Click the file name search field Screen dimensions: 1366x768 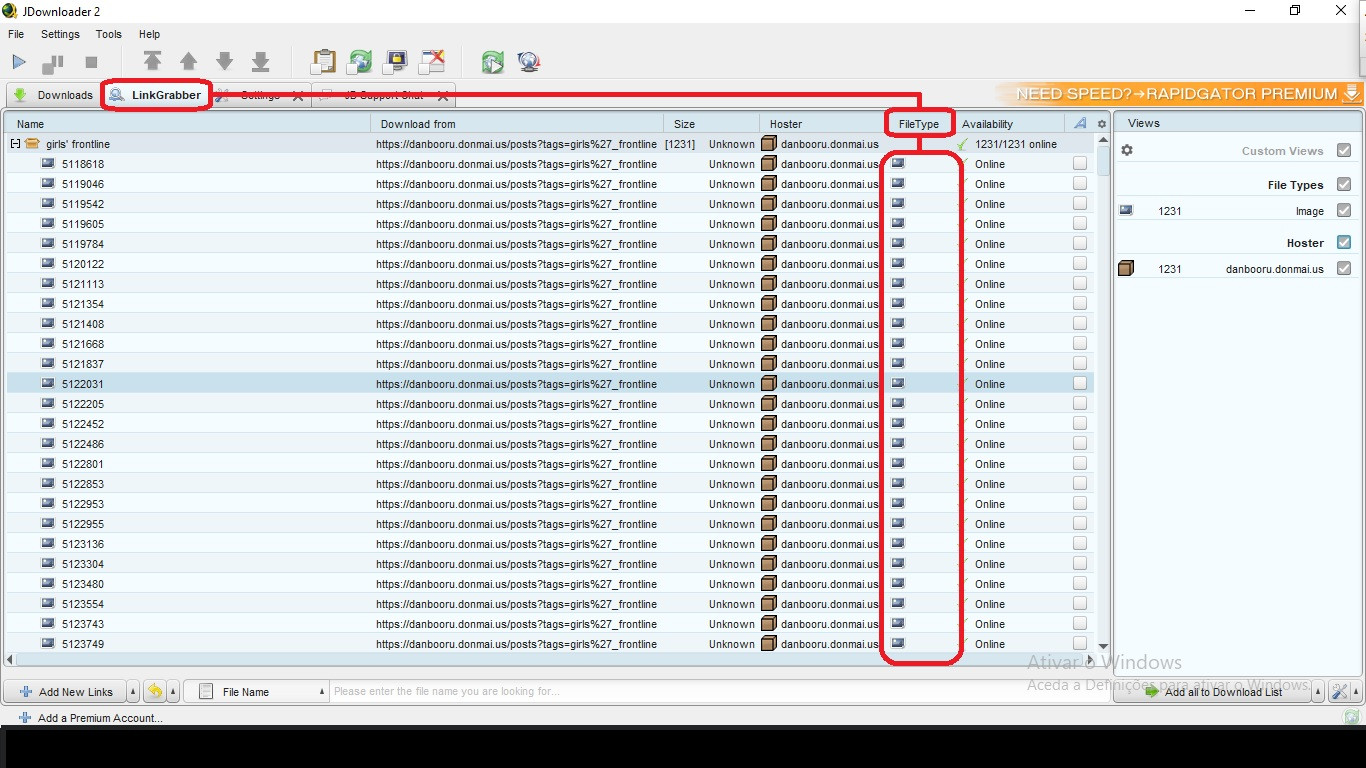720,691
